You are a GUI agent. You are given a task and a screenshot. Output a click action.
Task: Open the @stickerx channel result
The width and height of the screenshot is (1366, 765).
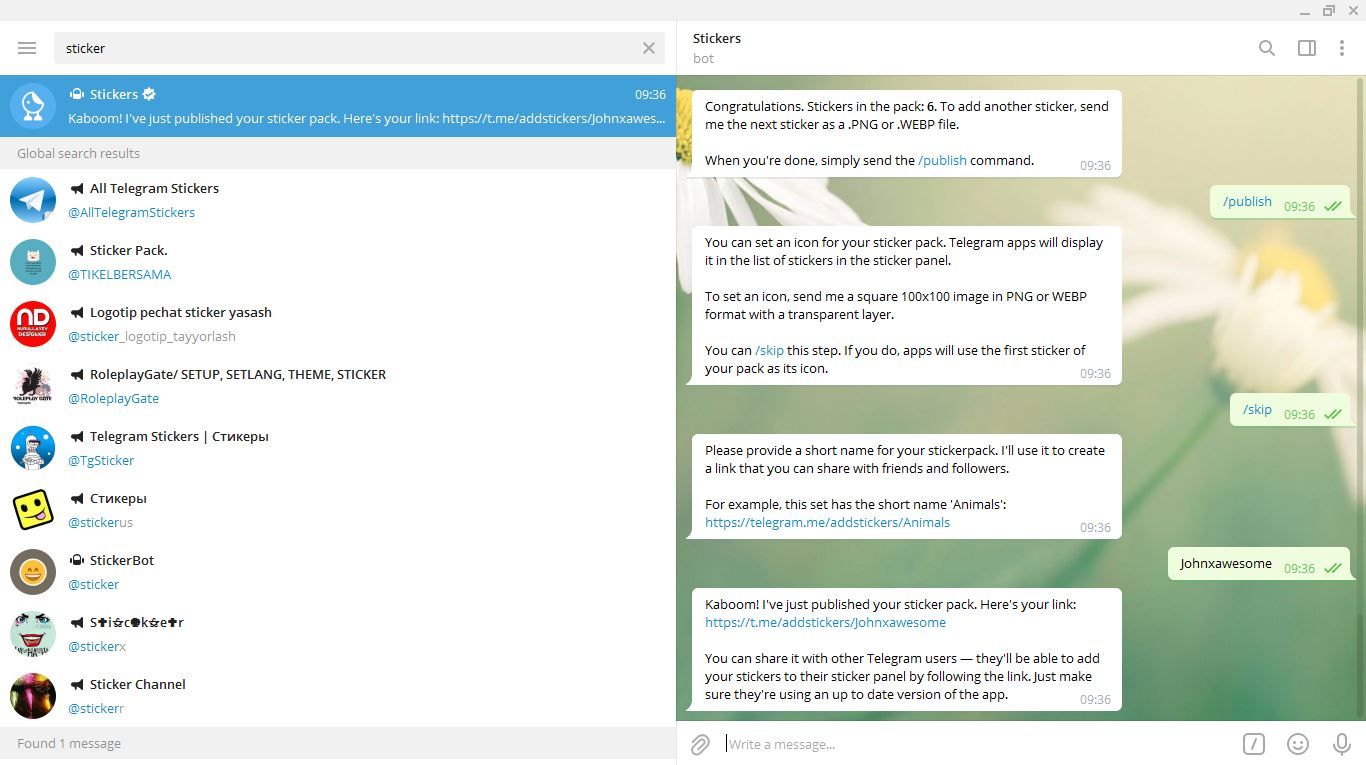coord(338,634)
